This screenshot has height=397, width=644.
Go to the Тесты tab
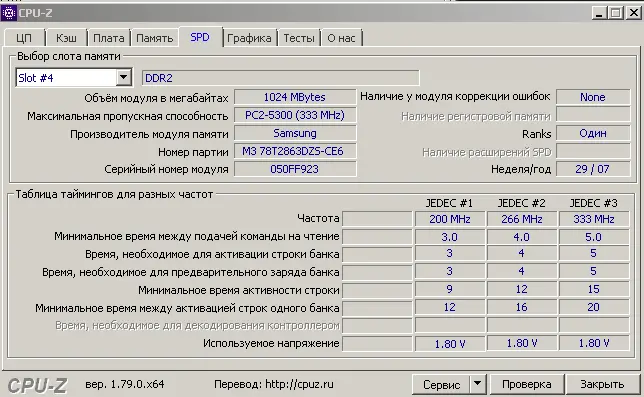[x=299, y=38]
